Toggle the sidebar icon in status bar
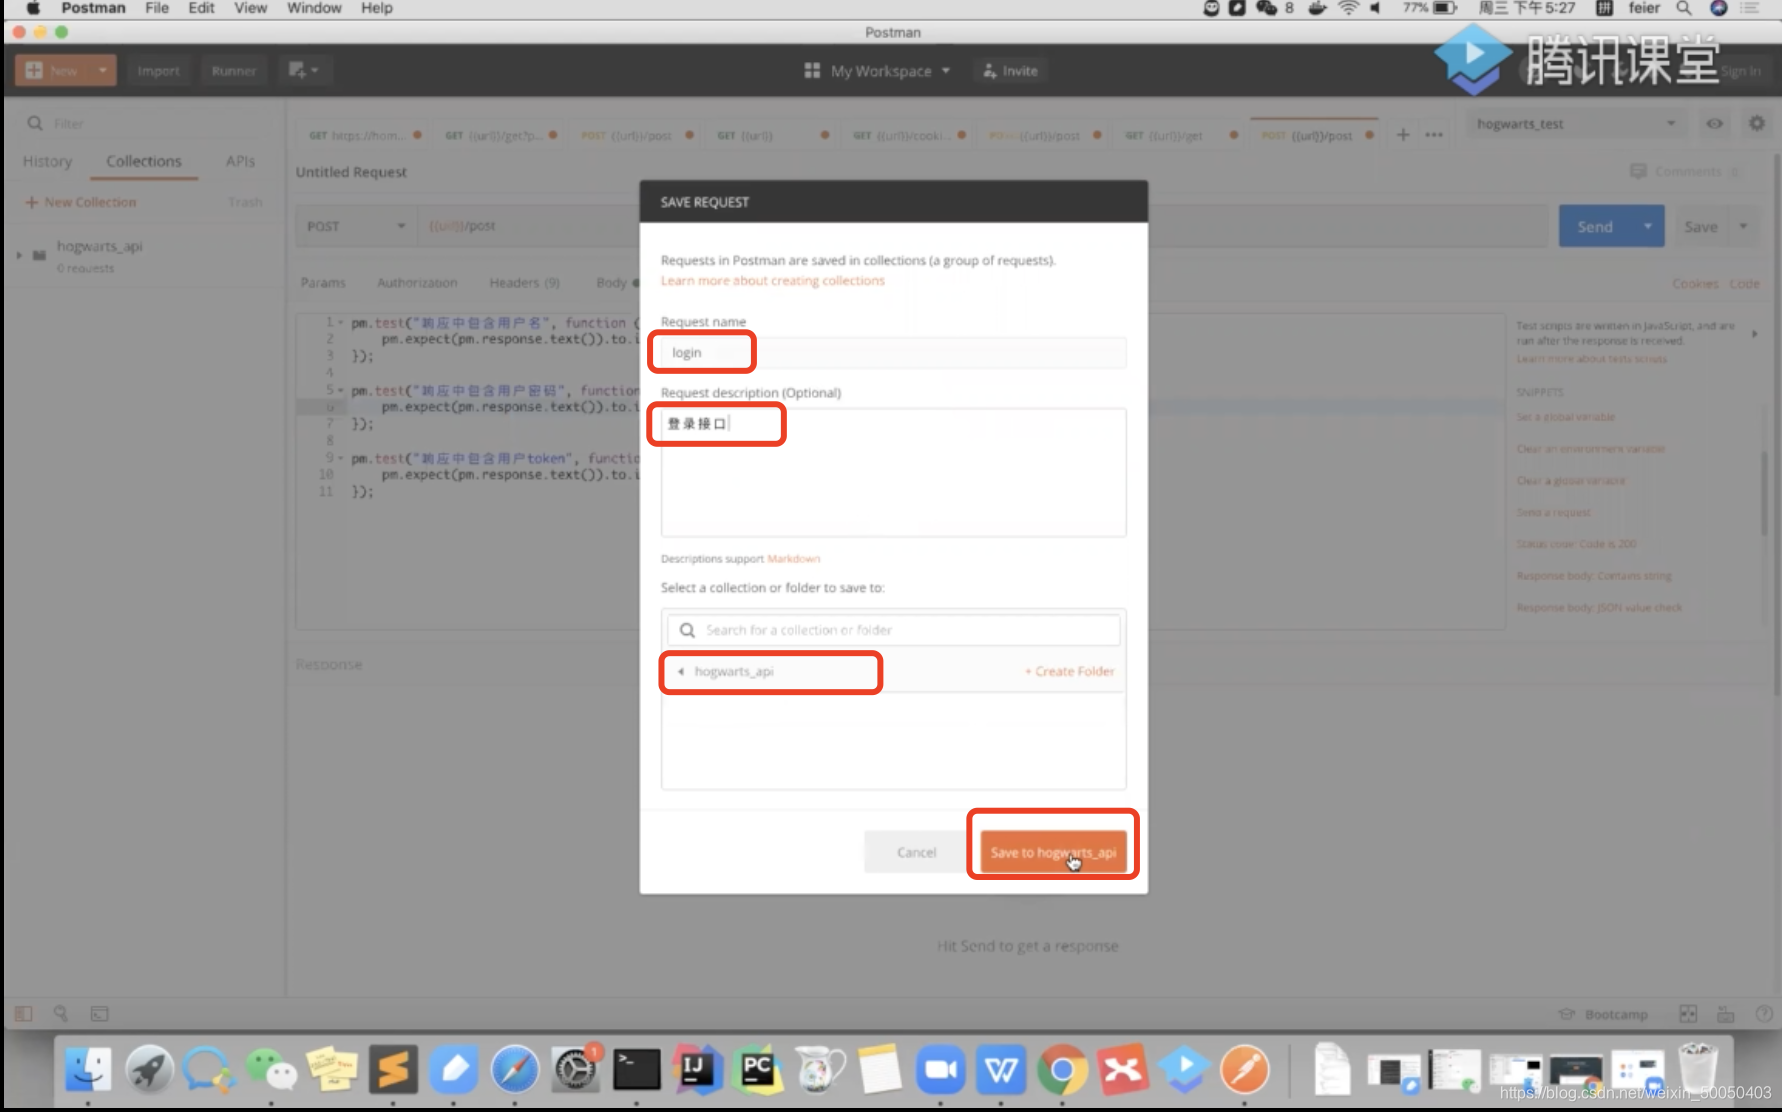Viewport: 1782px width, 1112px height. click(23, 1014)
